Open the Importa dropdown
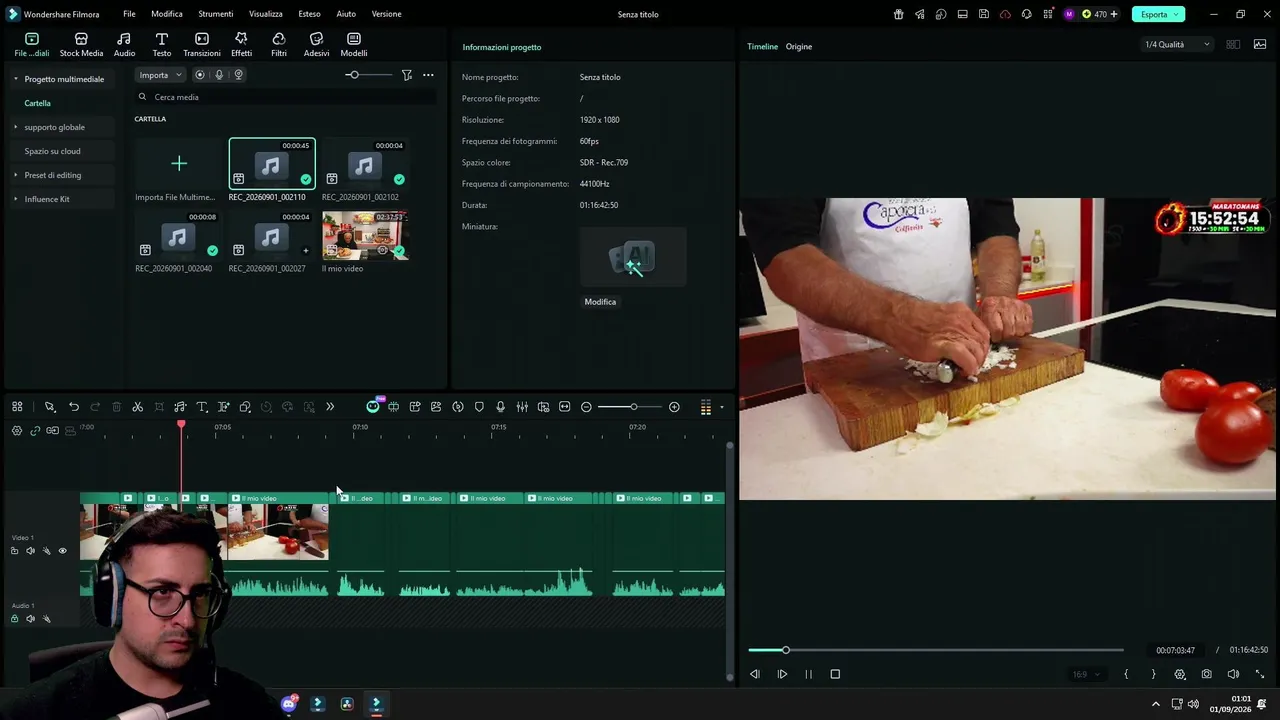Viewport: 1280px width, 720px height. pos(160,75)
